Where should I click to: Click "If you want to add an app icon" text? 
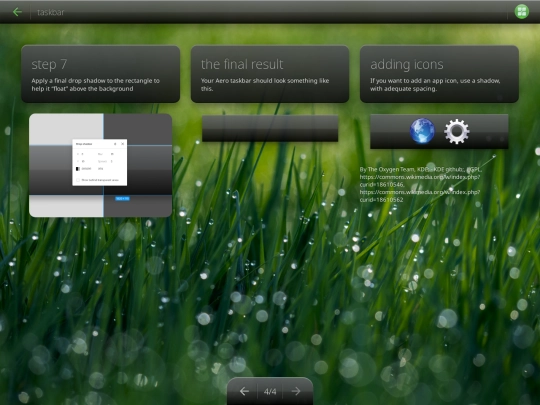click(x=435, y=85)
